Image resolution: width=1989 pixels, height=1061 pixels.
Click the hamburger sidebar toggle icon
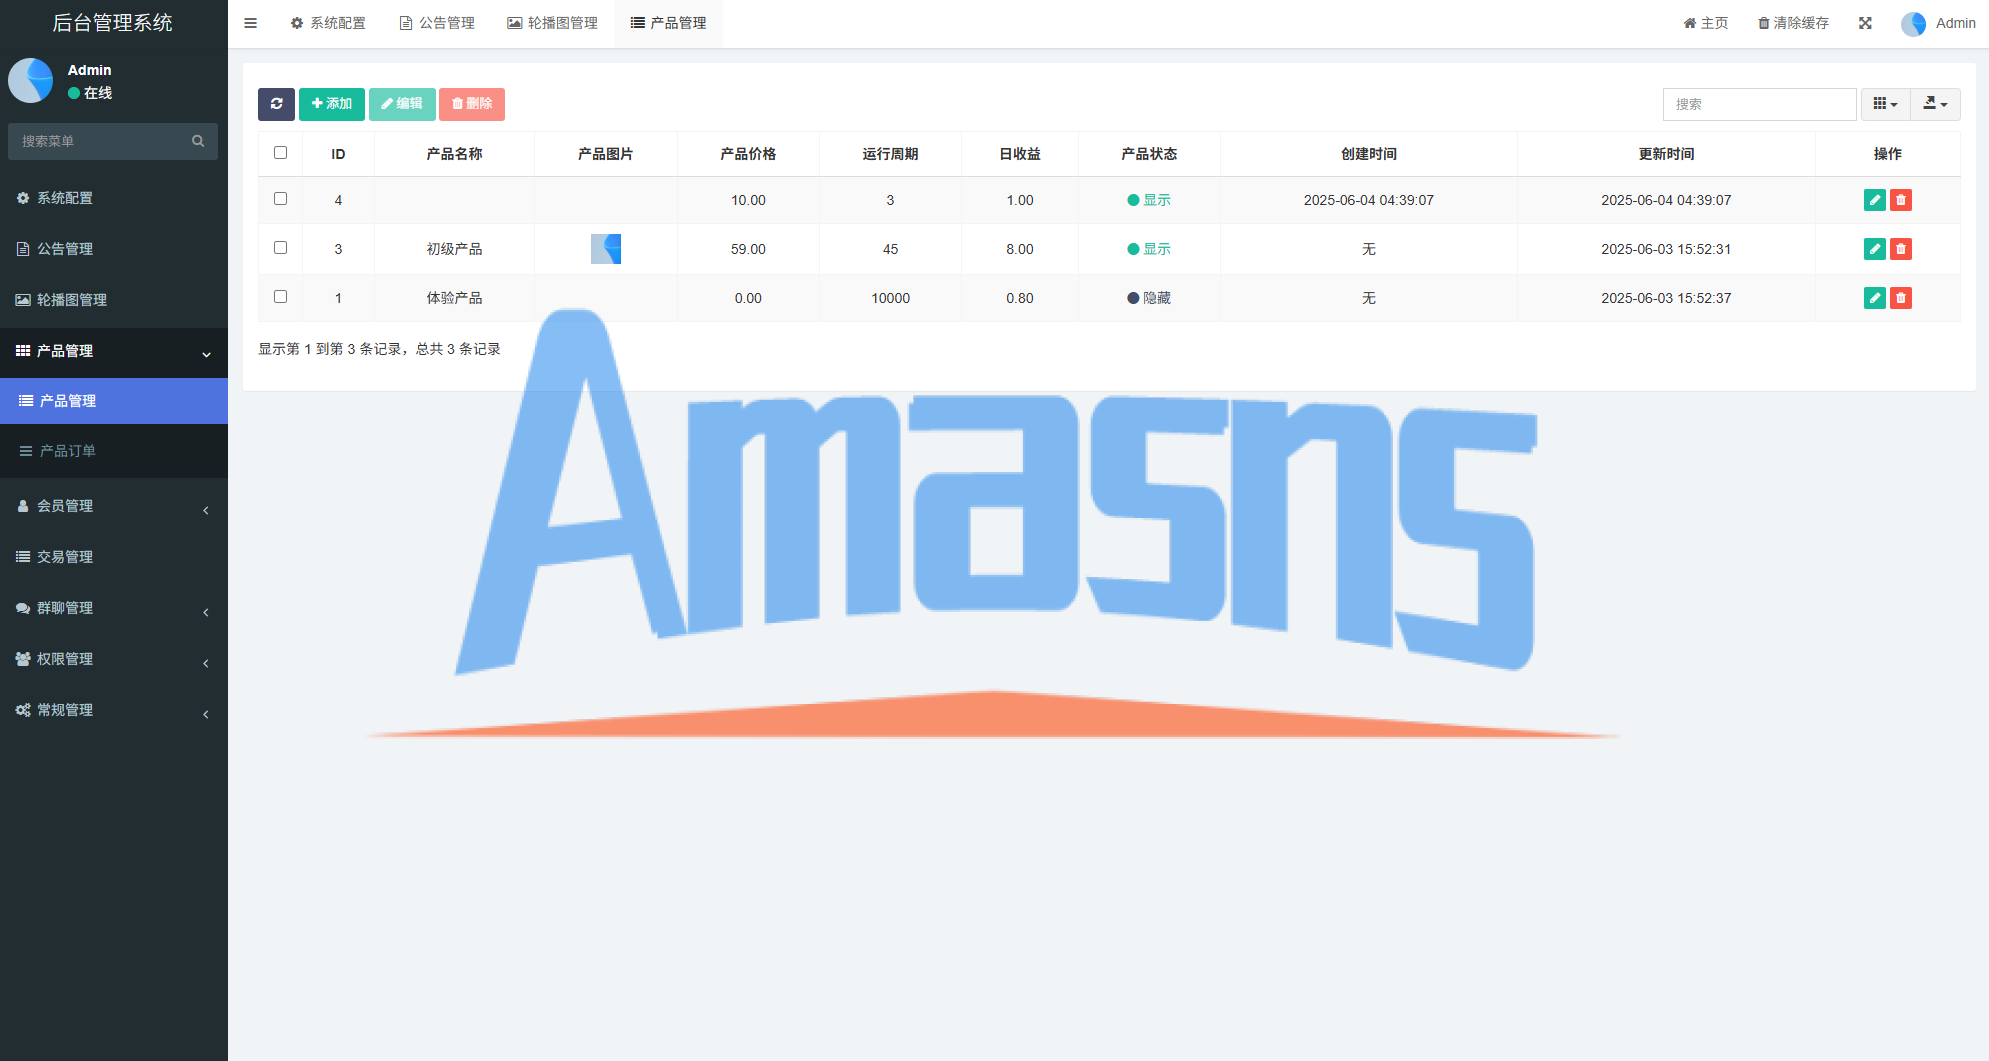pyautogui.click(x=251, y=23)
